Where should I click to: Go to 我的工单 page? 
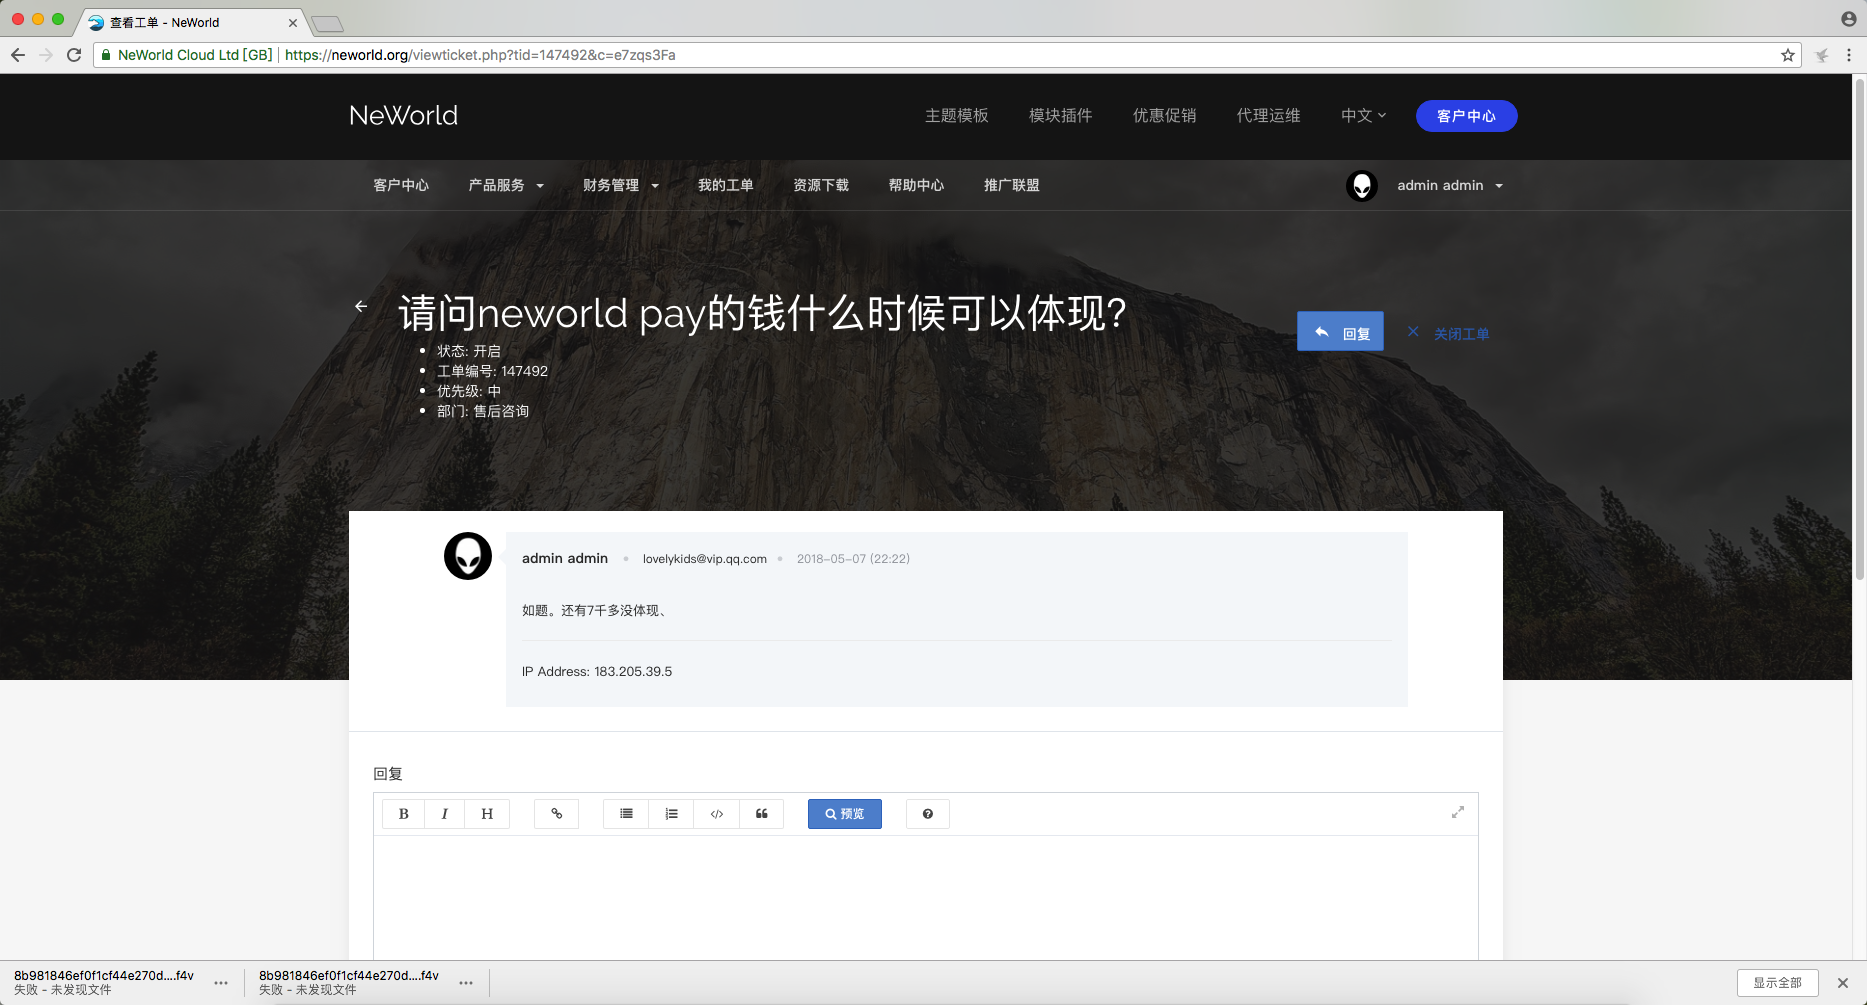[x=726, y=186]
